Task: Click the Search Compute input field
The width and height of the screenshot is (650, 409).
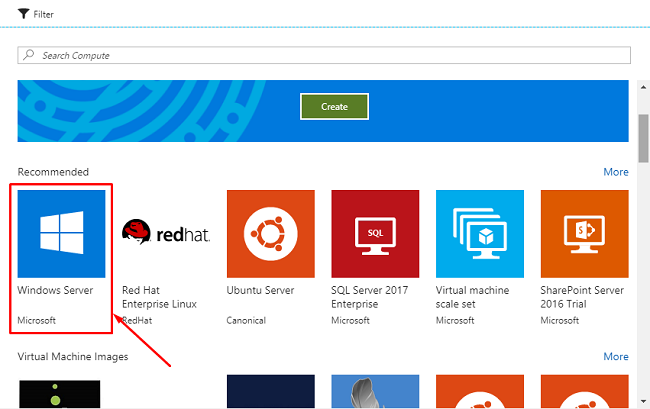Action: pyautogui.click(x=324, y=55)
